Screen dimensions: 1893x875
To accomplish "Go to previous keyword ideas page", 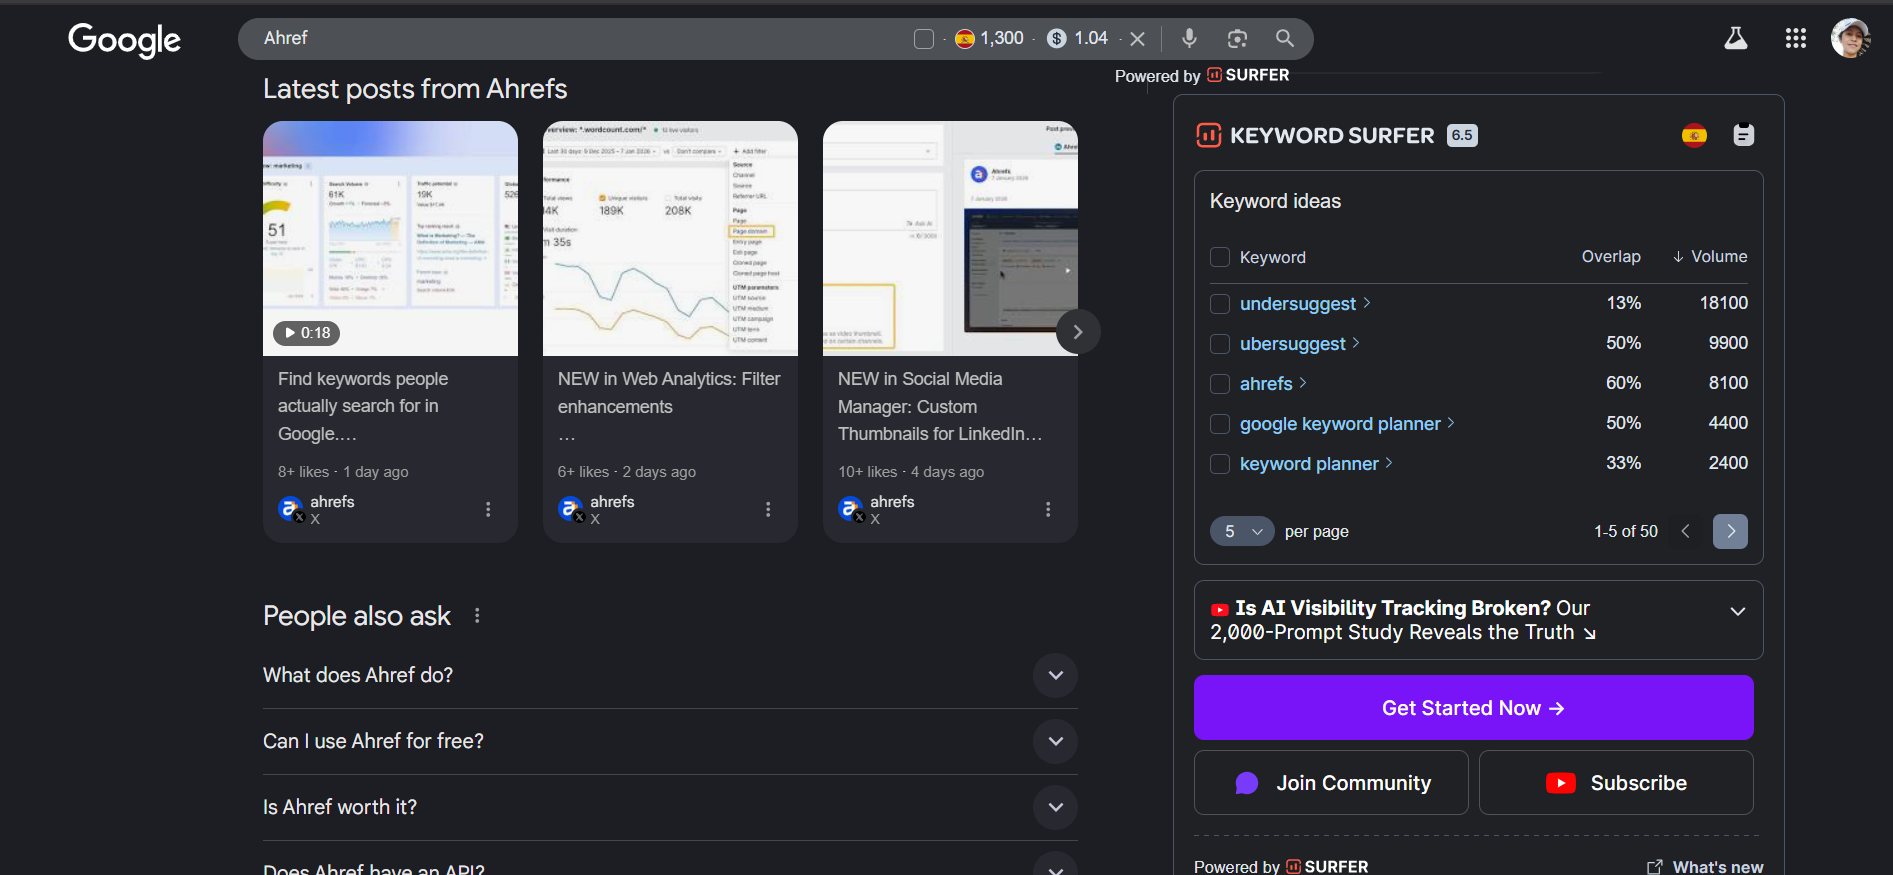I will point(1686,531).
